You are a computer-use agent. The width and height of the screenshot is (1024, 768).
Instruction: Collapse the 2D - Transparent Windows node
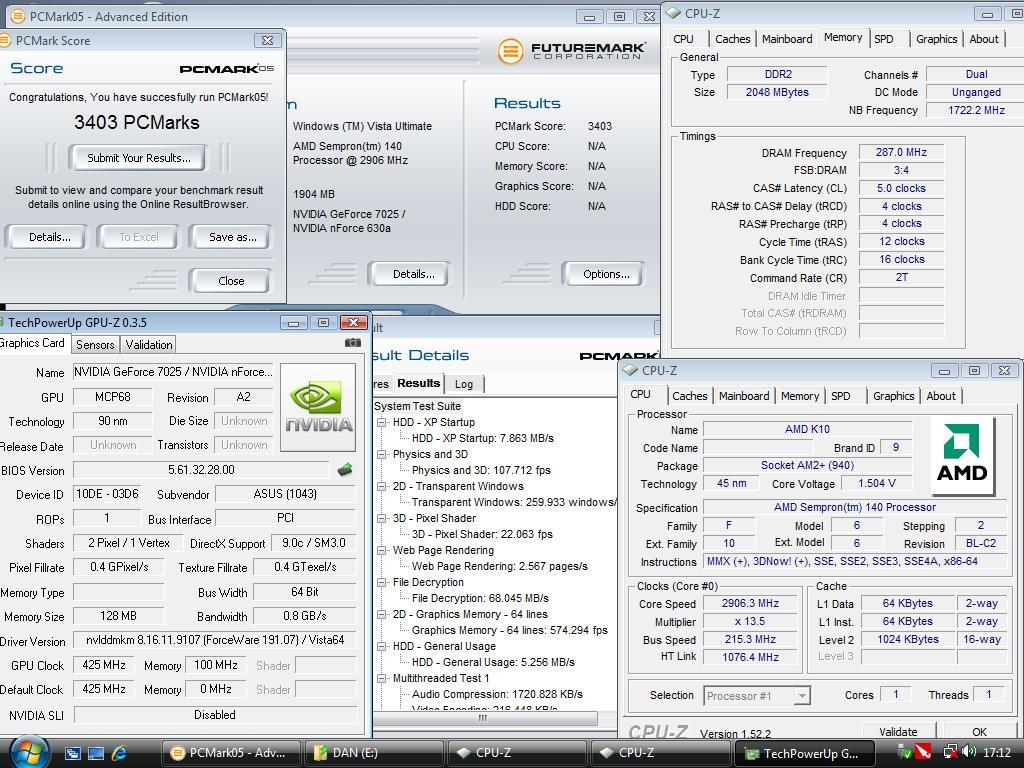382,487
